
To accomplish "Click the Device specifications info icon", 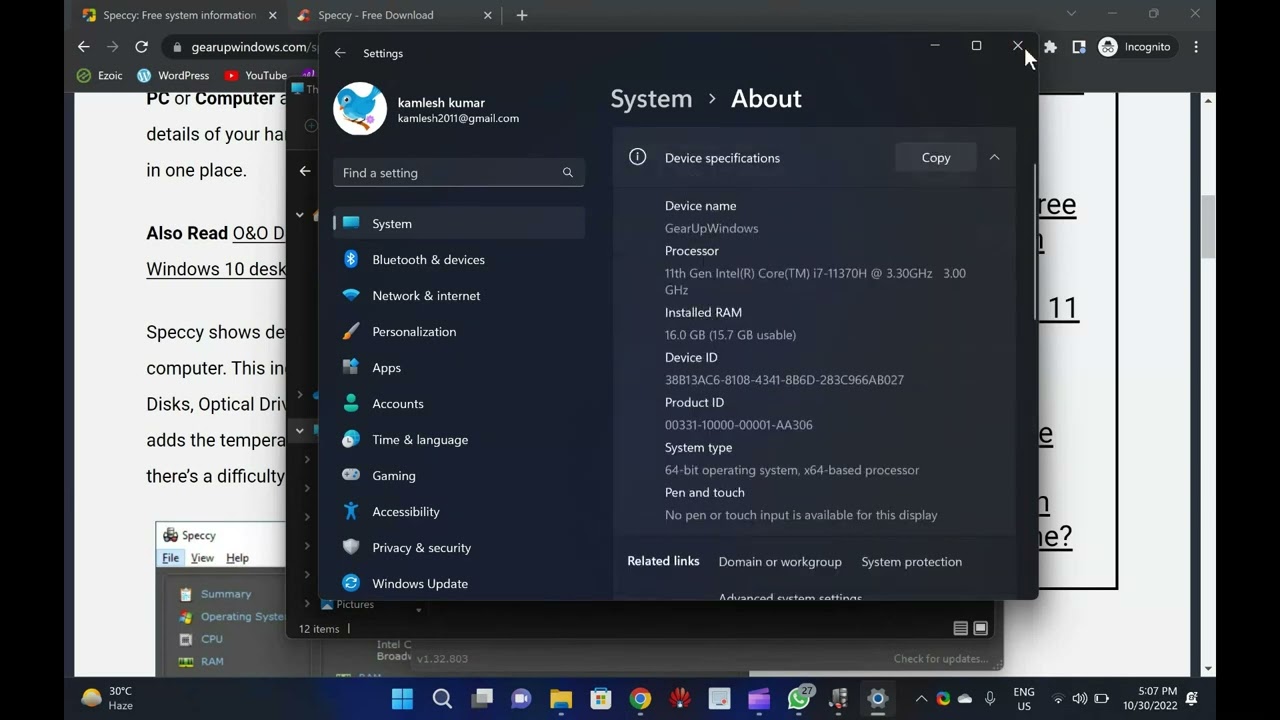I will click(637, 157).
